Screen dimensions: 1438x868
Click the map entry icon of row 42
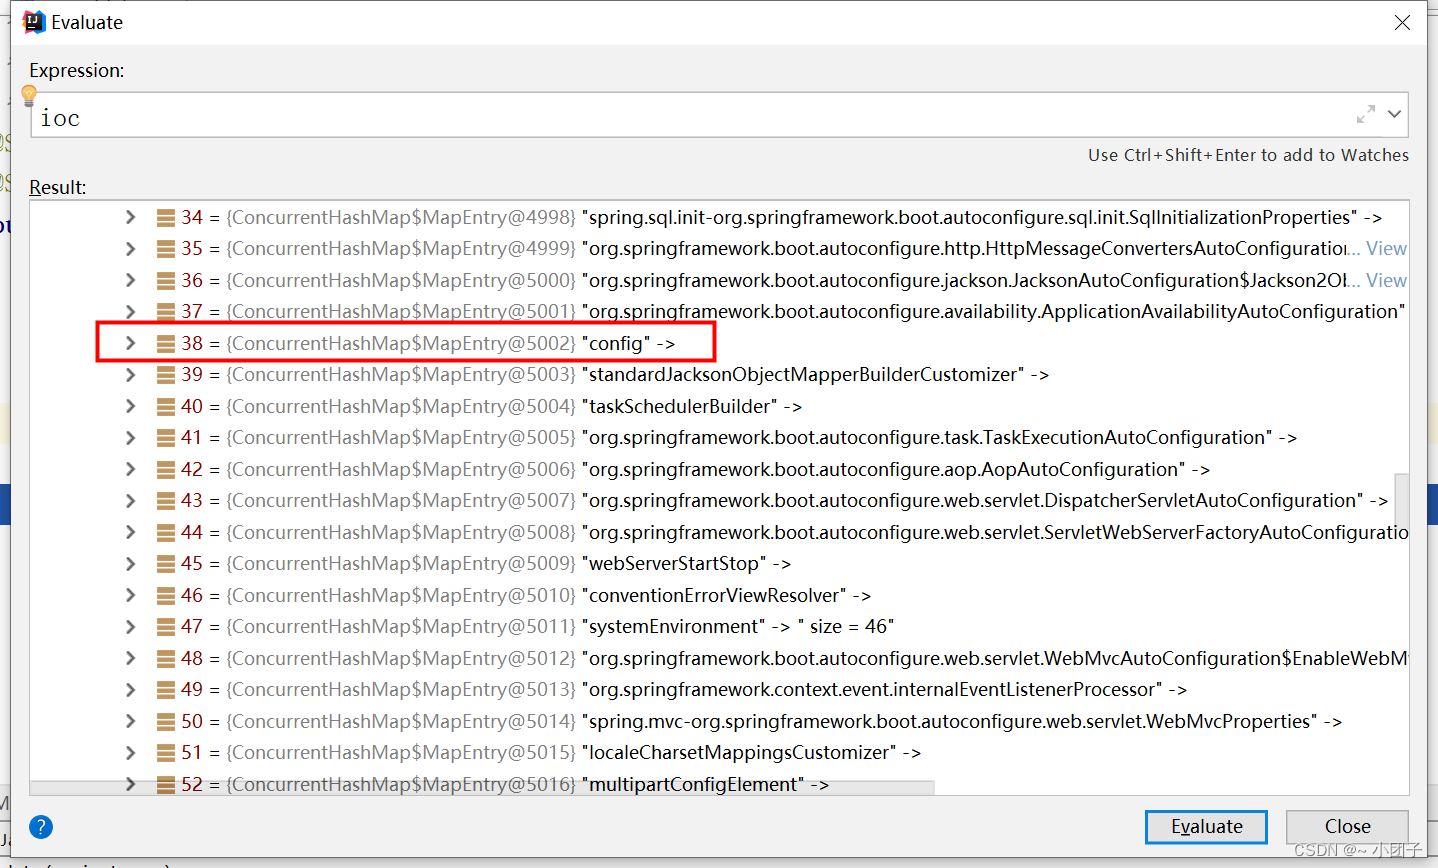tap(166, 469)
